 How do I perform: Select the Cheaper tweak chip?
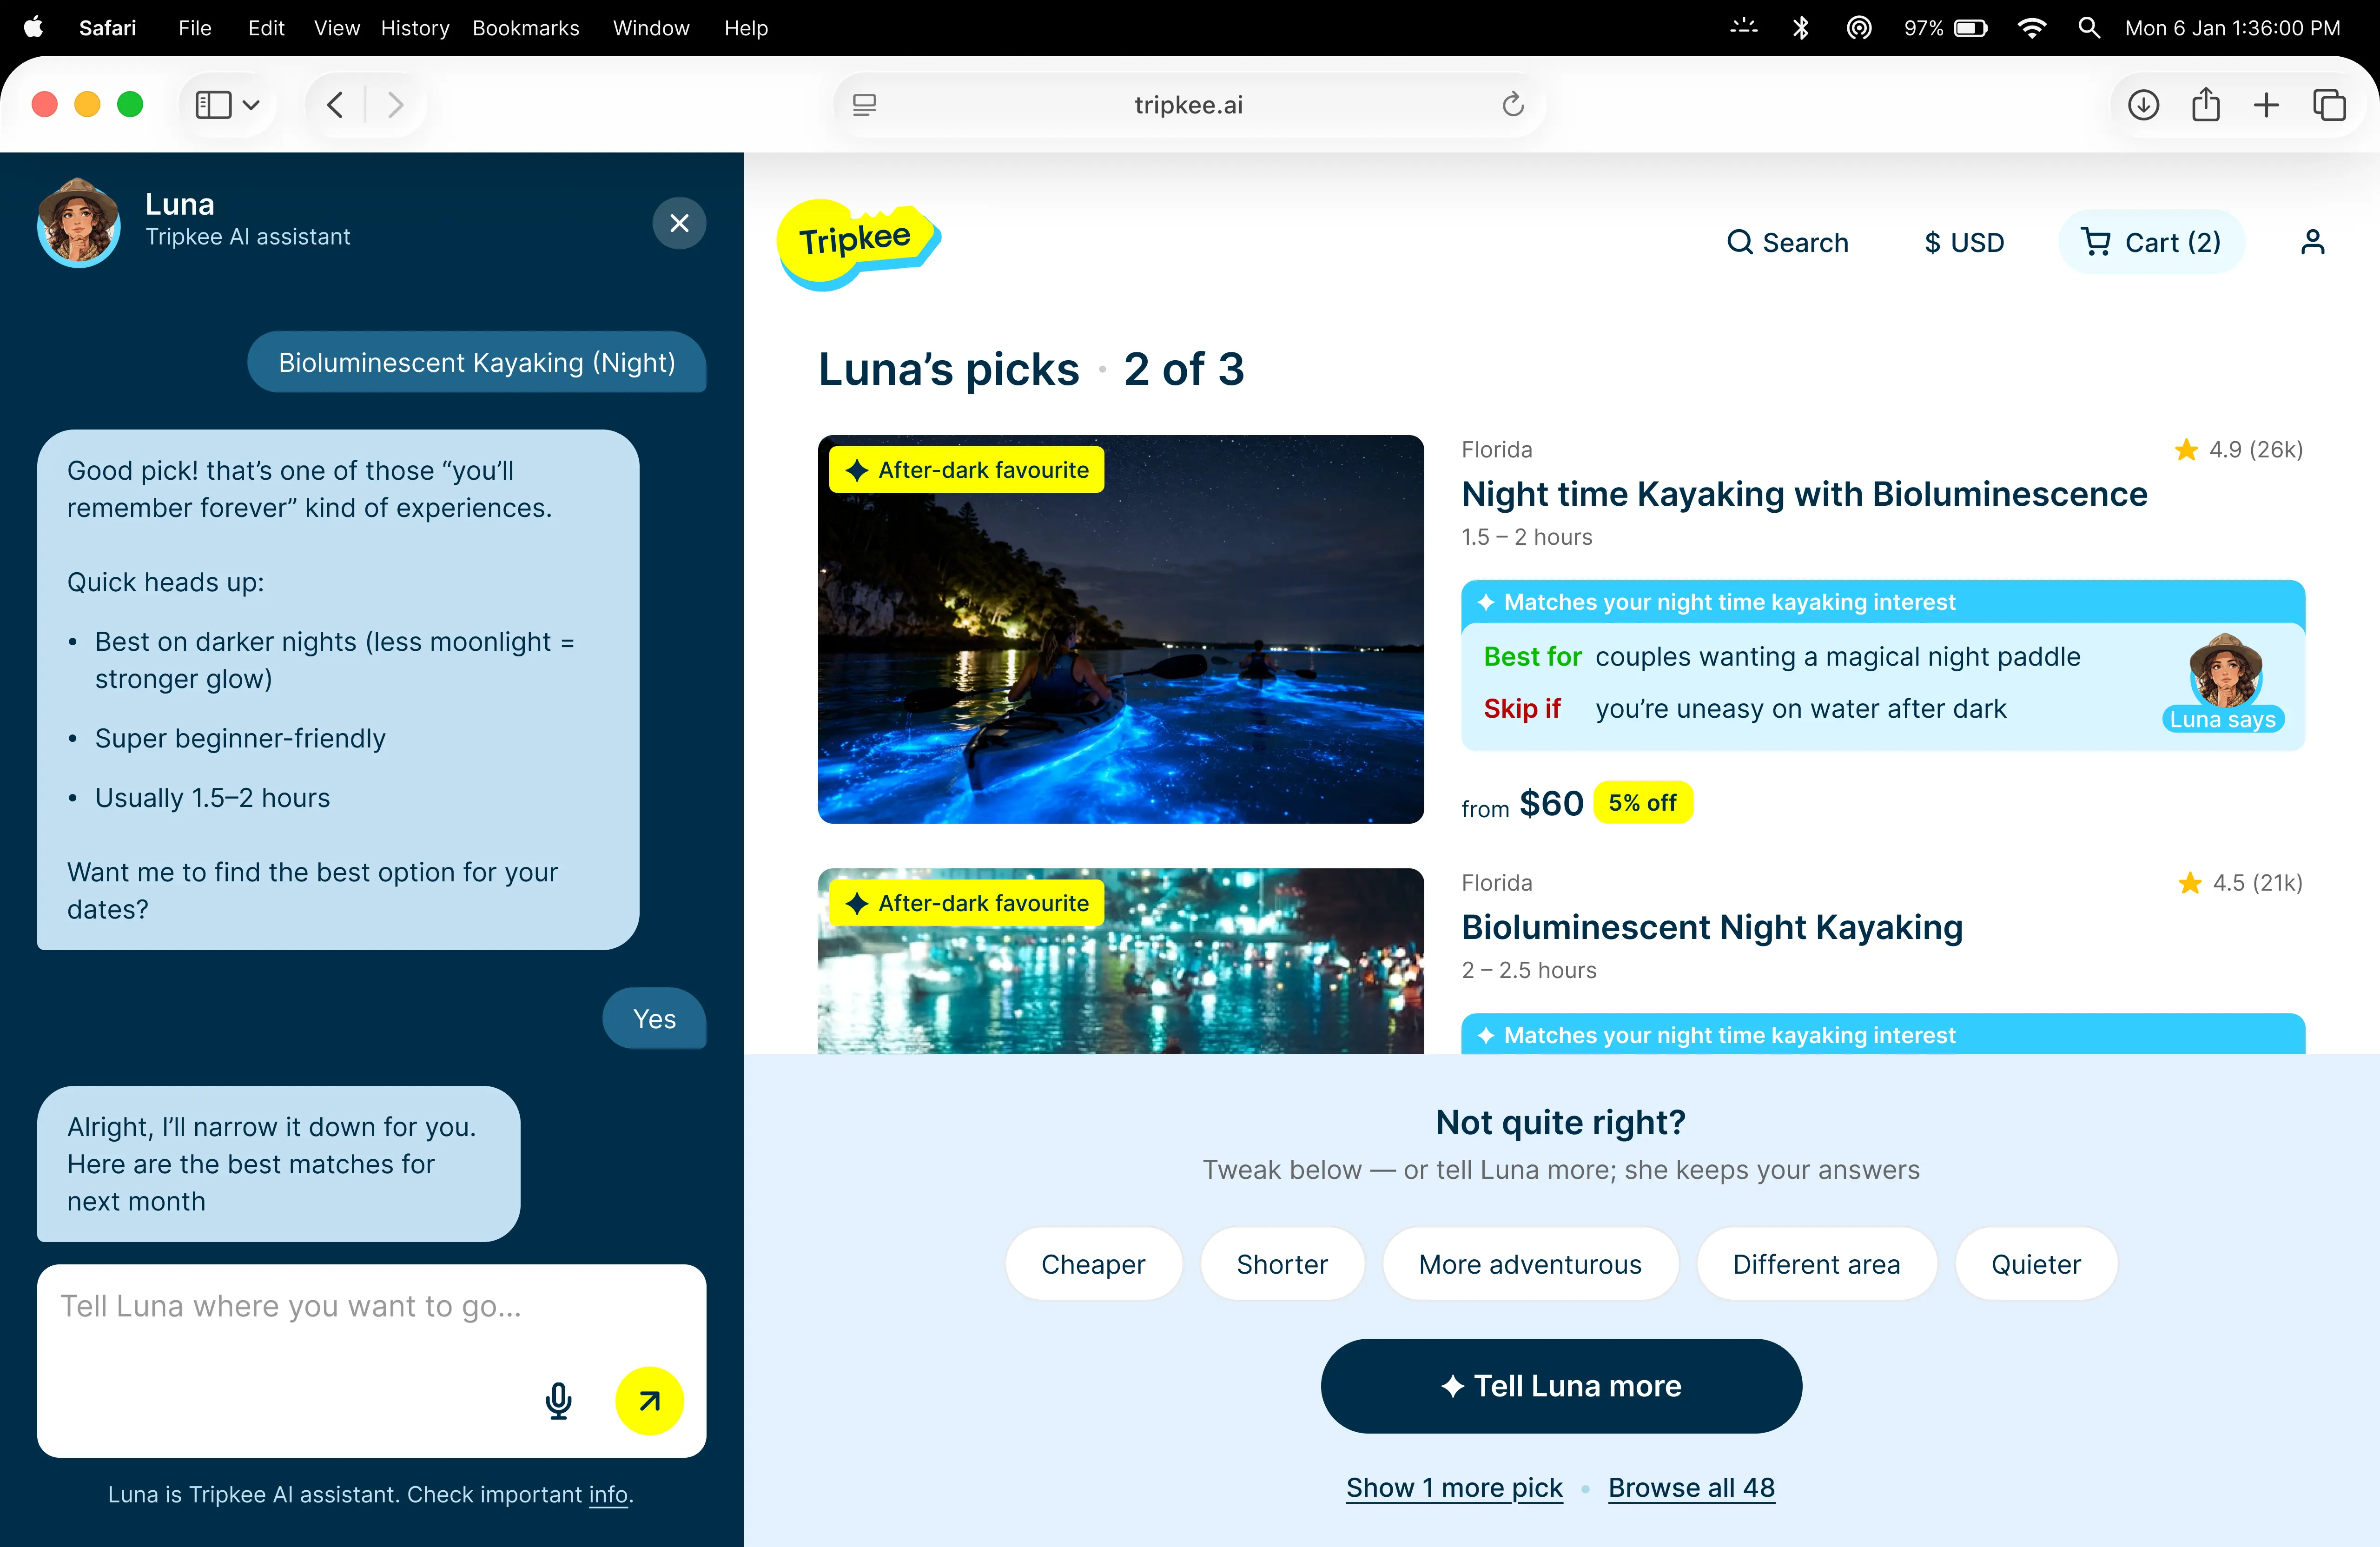click(1093, 1263)
